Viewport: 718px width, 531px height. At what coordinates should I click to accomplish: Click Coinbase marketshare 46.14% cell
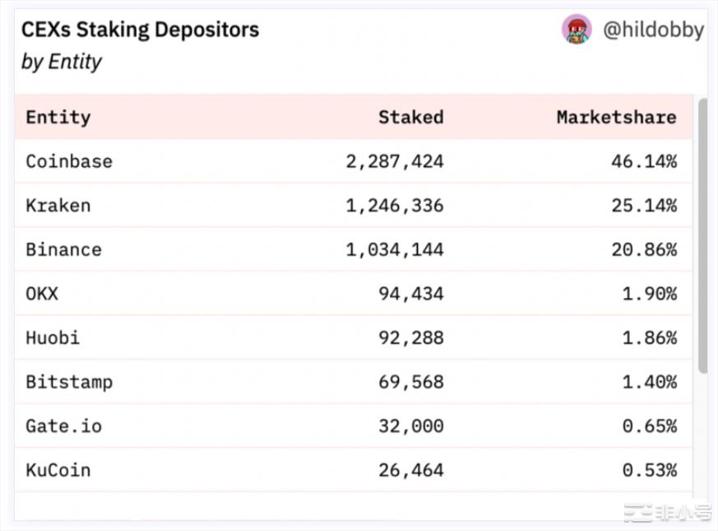[643, 161]
